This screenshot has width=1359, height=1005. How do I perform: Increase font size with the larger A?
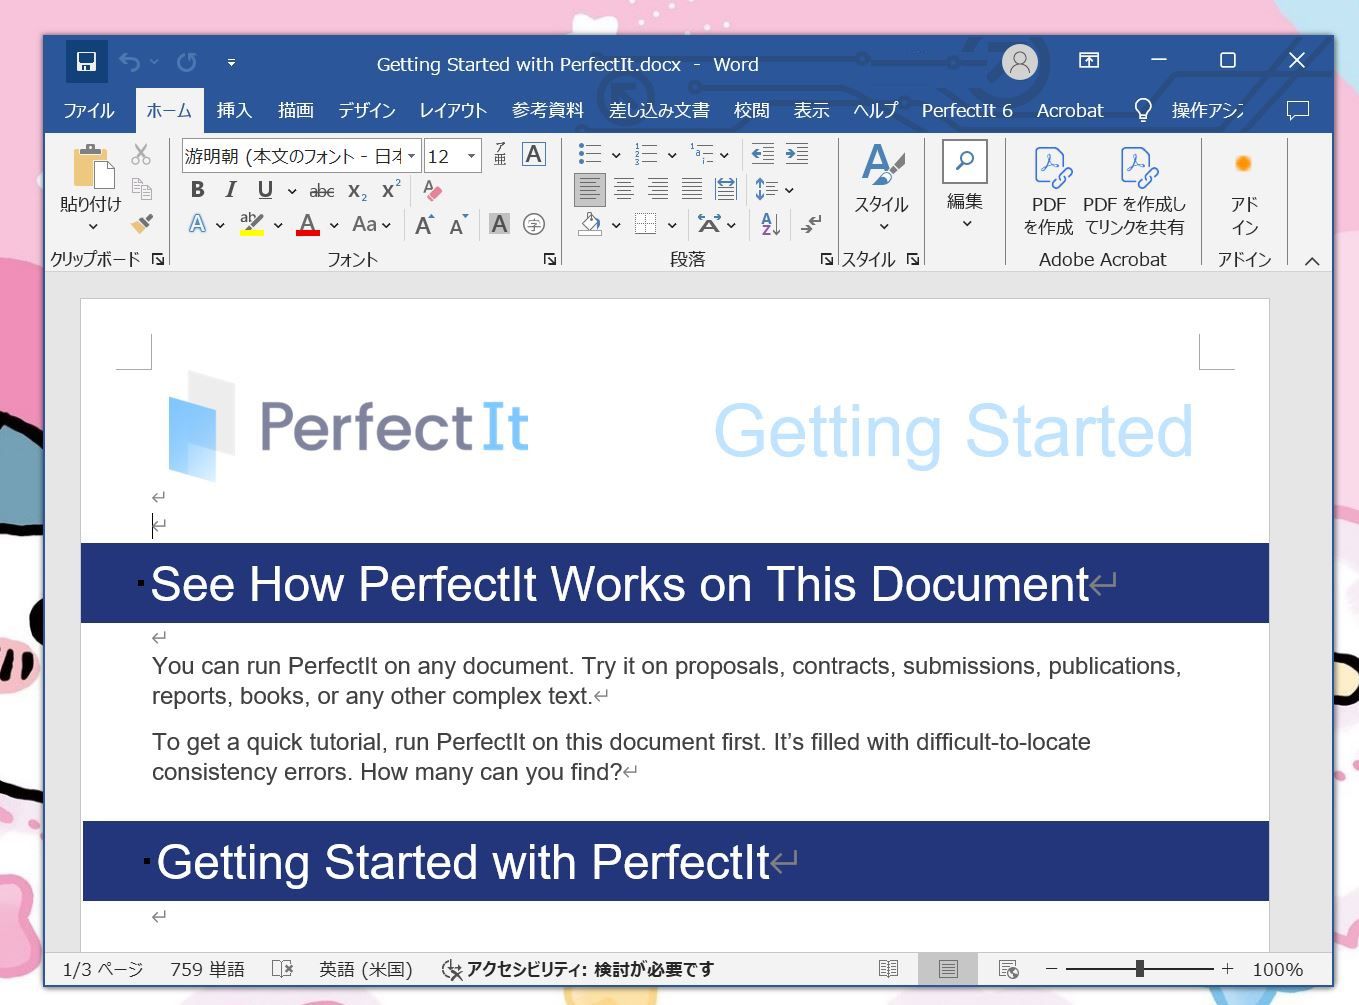click(x=424, y=225)
